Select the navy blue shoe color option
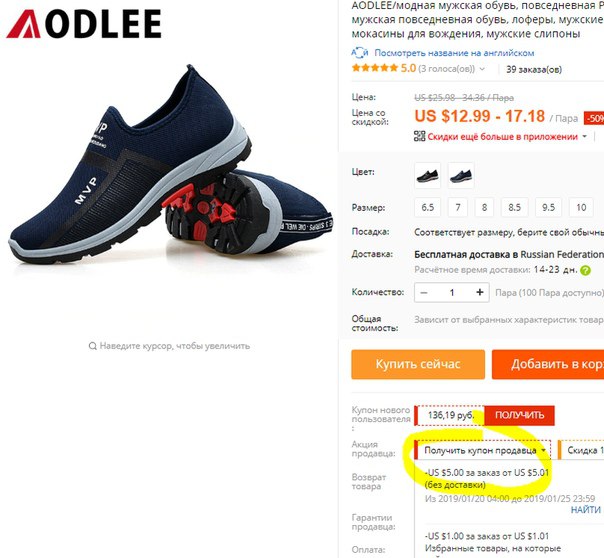Screen dimensions: 604x558 pos(461,176)
